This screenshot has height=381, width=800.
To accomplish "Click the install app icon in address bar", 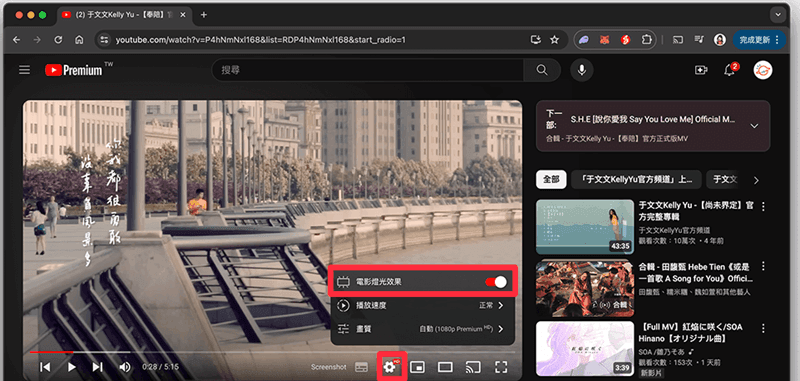I will click(x=535, y=40).
